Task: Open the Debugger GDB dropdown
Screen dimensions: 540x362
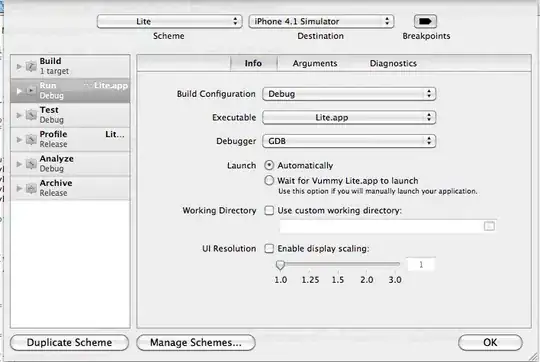Action: tap(349, 141)
